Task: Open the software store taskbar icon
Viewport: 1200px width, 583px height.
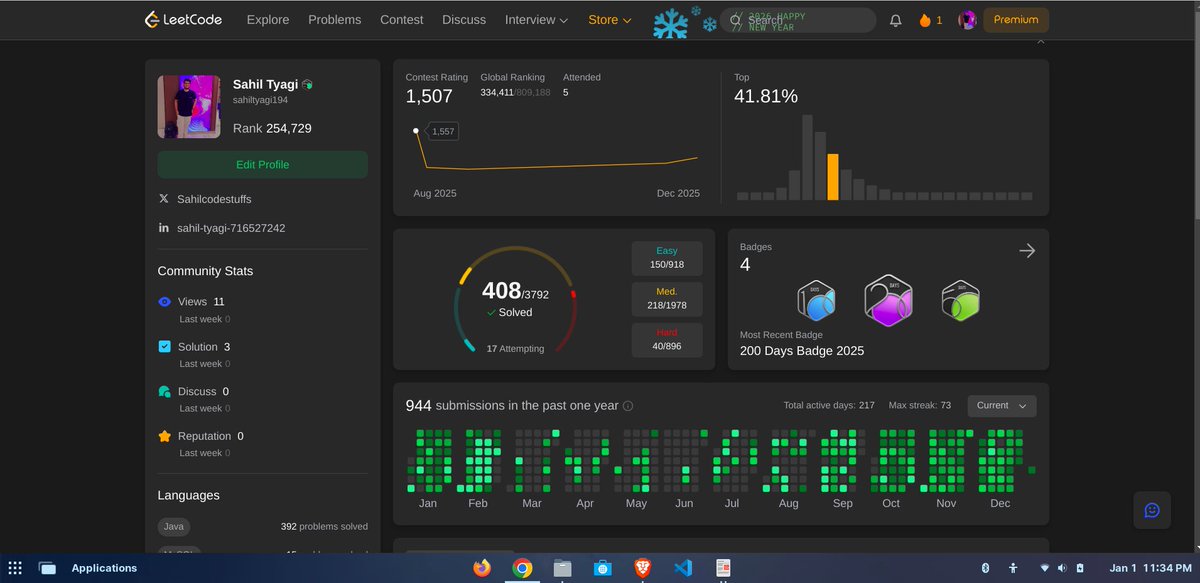Action: pos(602,568)
